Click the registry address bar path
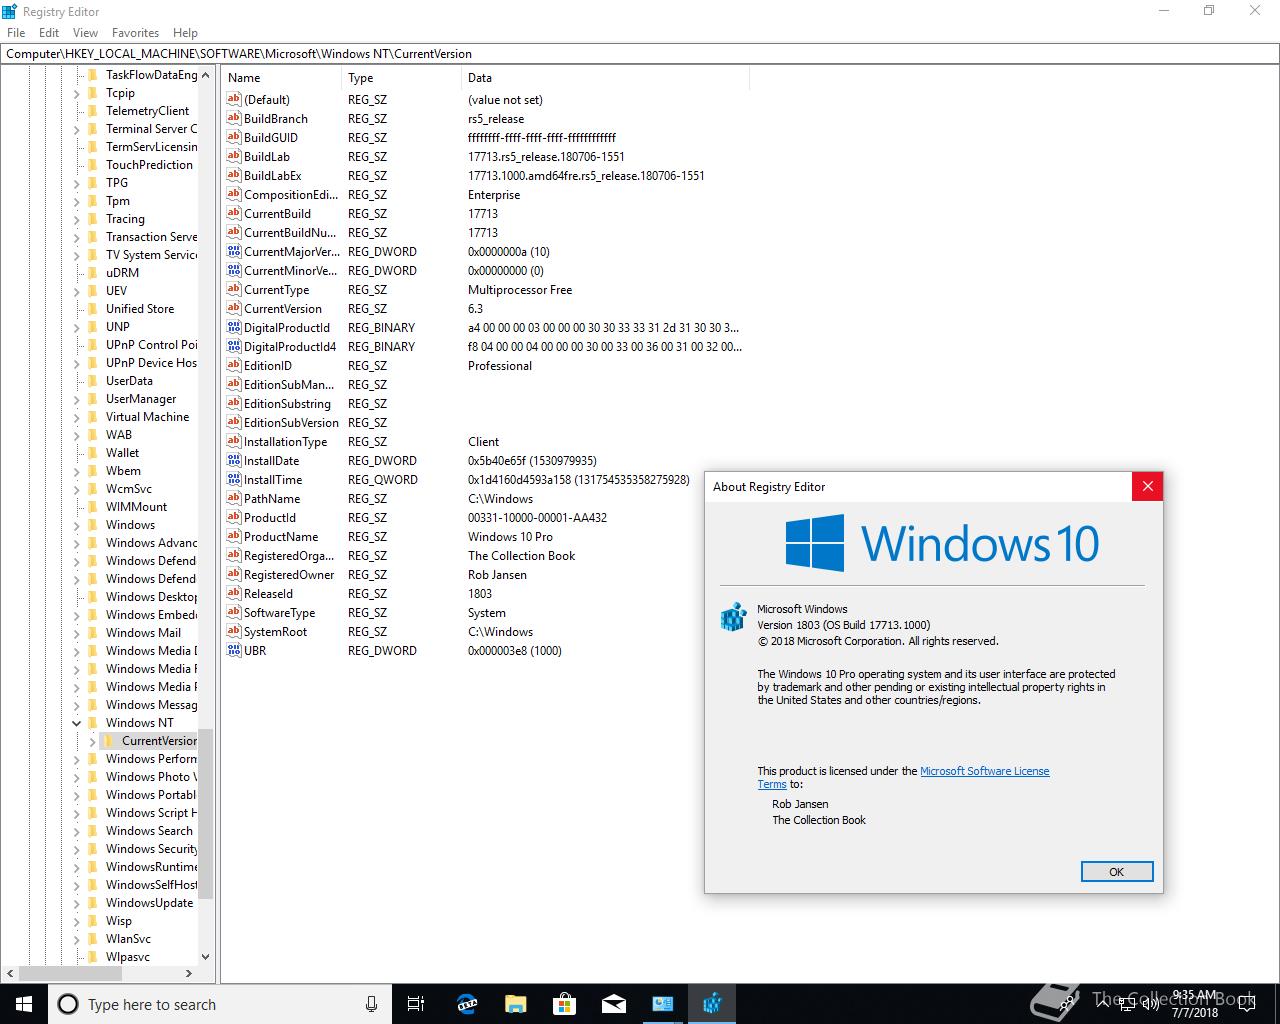The image size is (1280, 1024). [639, 54]
